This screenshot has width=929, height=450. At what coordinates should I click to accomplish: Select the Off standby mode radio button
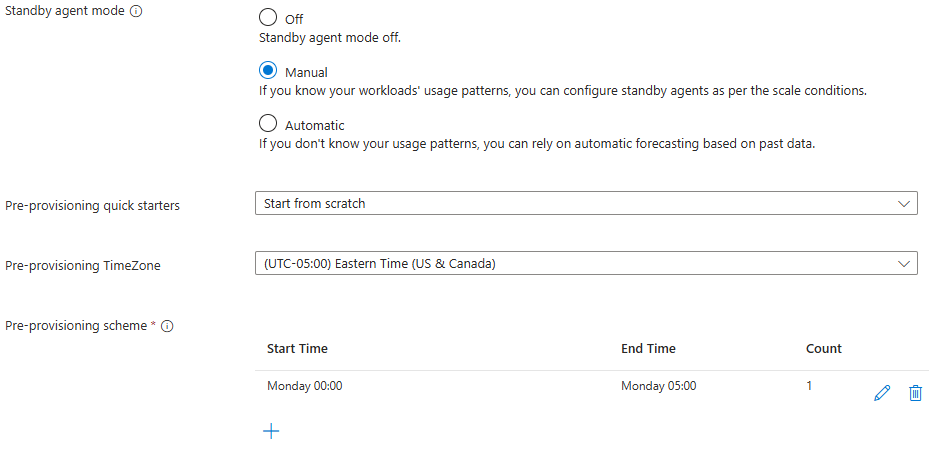coord(267,17)
